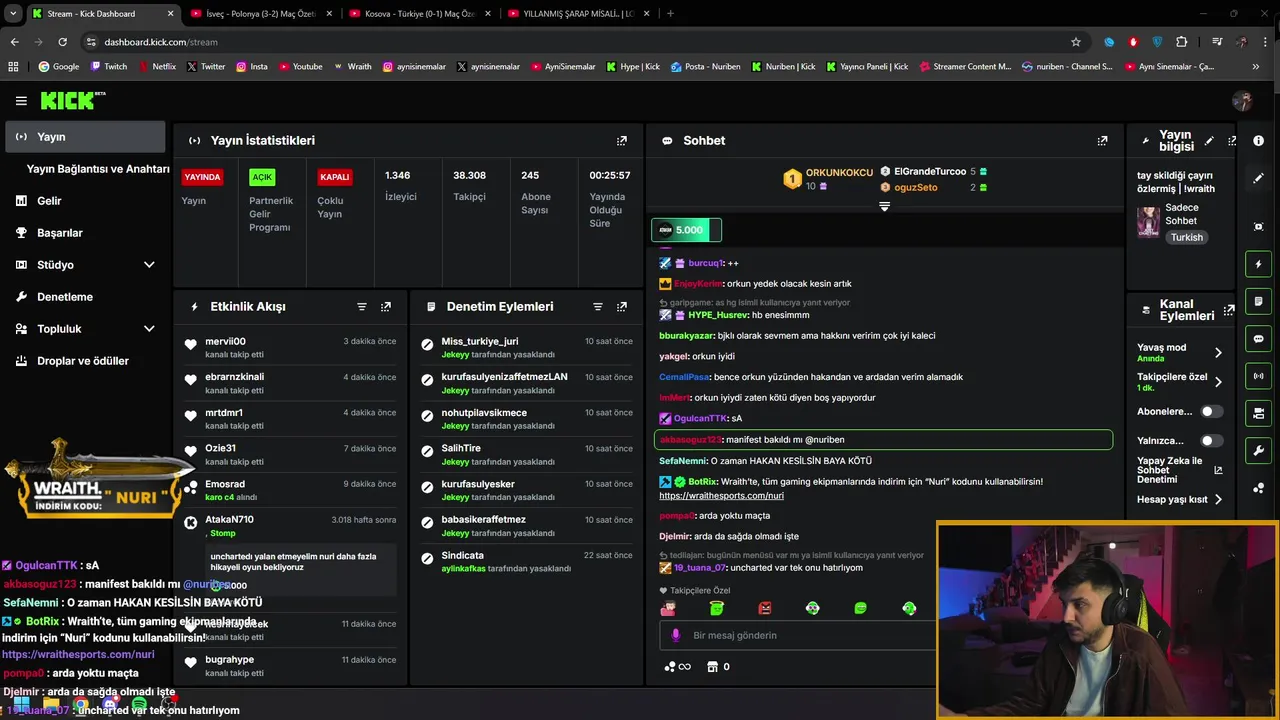
Task: Toggle the lightning bolt activity icon in sidebar
Action: [x=1259, y=264]
